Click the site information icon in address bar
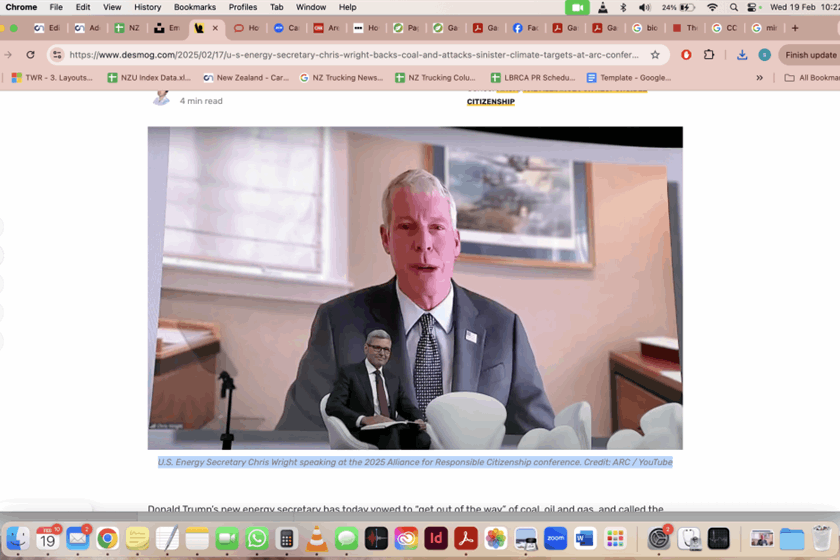Viewport: 840px width, 560px height. click(57, 55)
